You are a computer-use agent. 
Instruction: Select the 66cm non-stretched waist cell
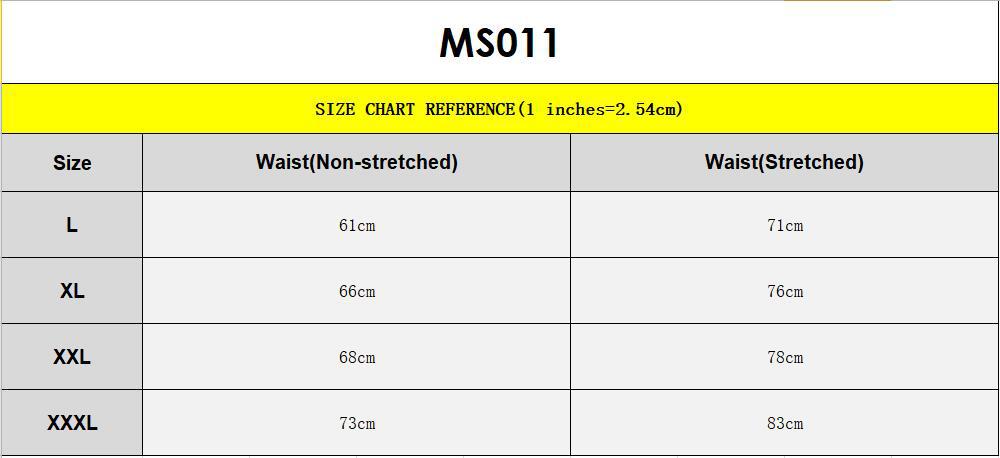point(357,292)
